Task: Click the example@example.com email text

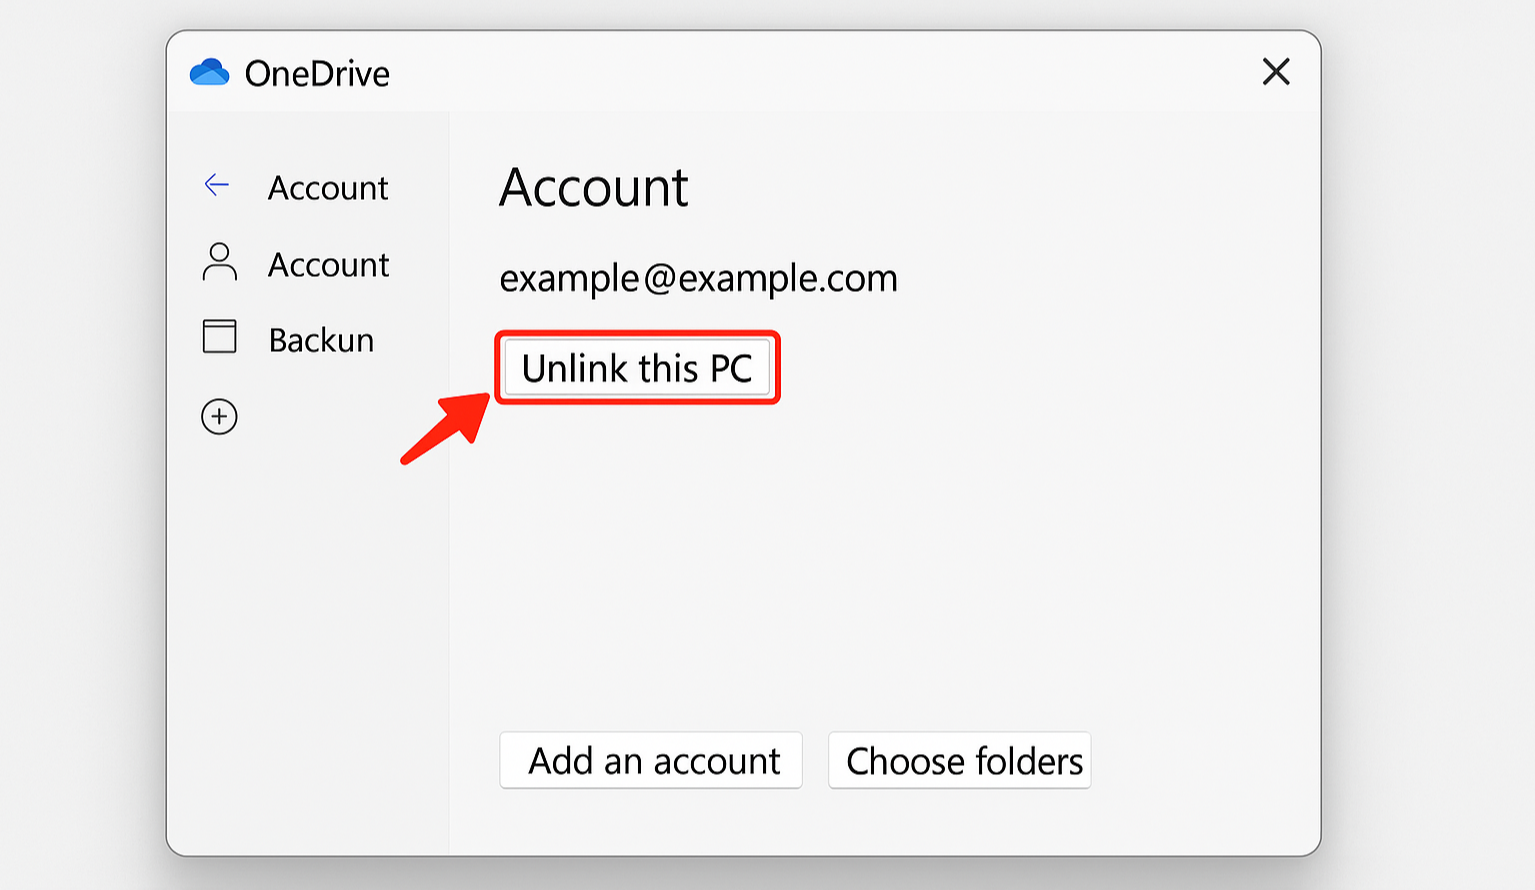Action: click(x=698, y=278)
